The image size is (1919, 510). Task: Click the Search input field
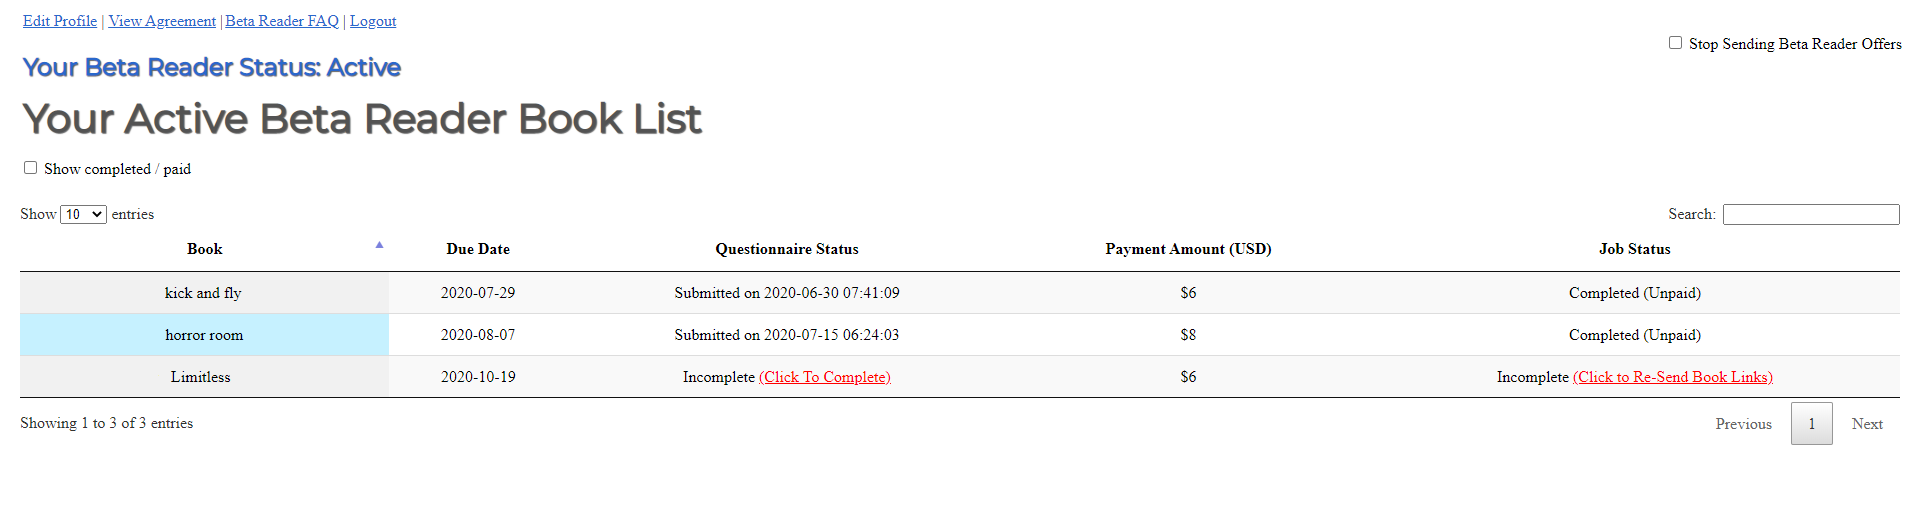pos(1810,214)
